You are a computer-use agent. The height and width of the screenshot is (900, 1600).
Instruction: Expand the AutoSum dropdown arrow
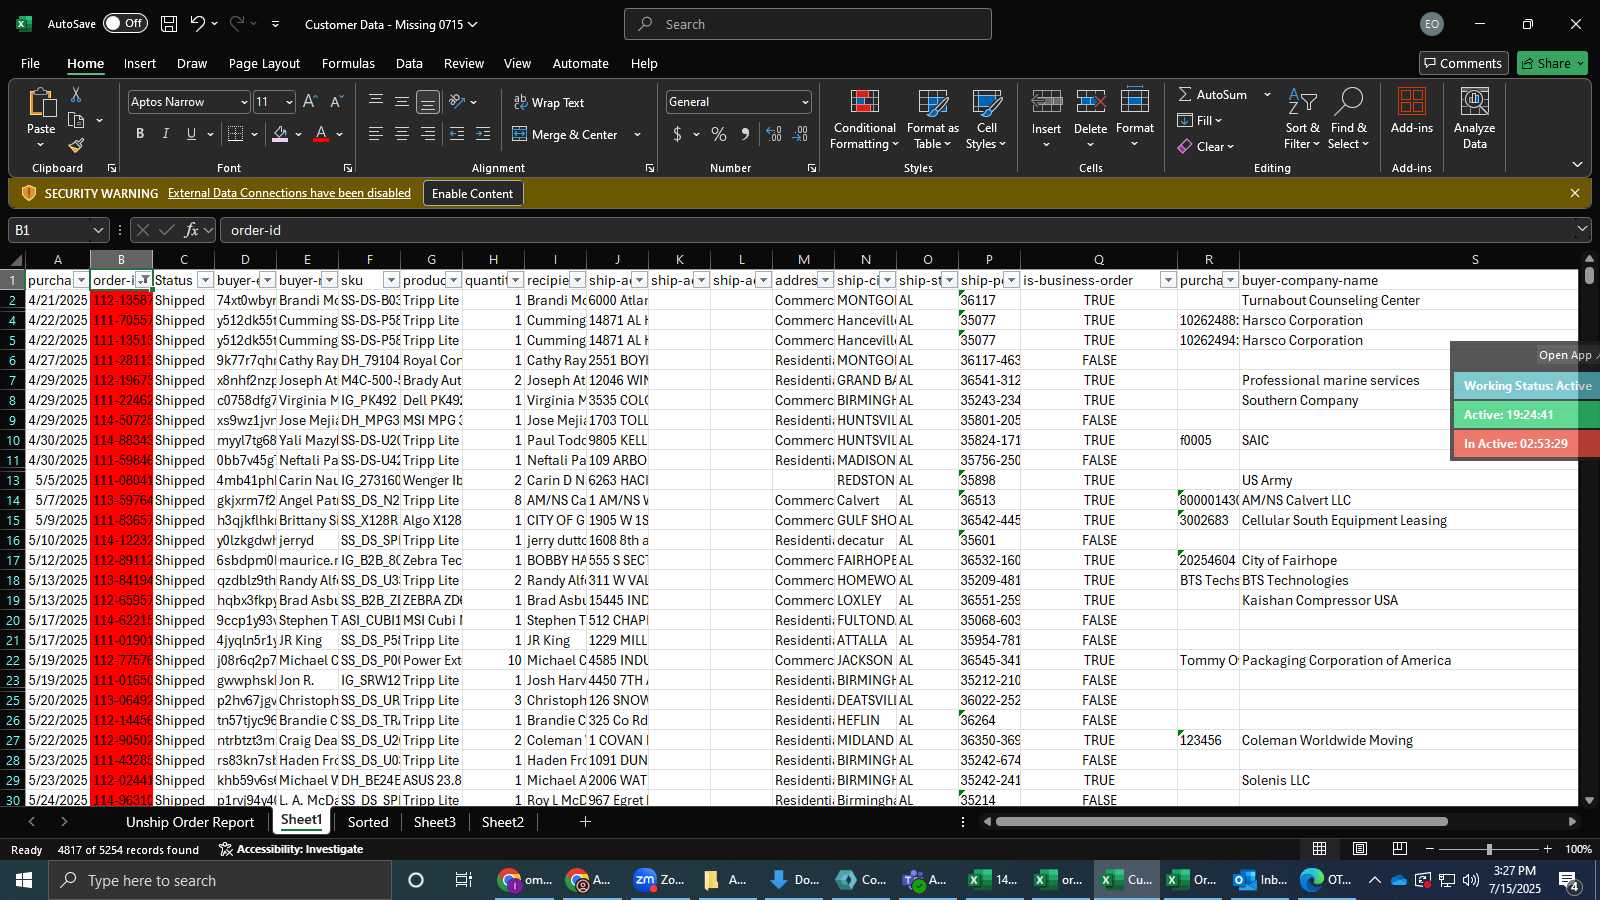(x=1267, y=94)
